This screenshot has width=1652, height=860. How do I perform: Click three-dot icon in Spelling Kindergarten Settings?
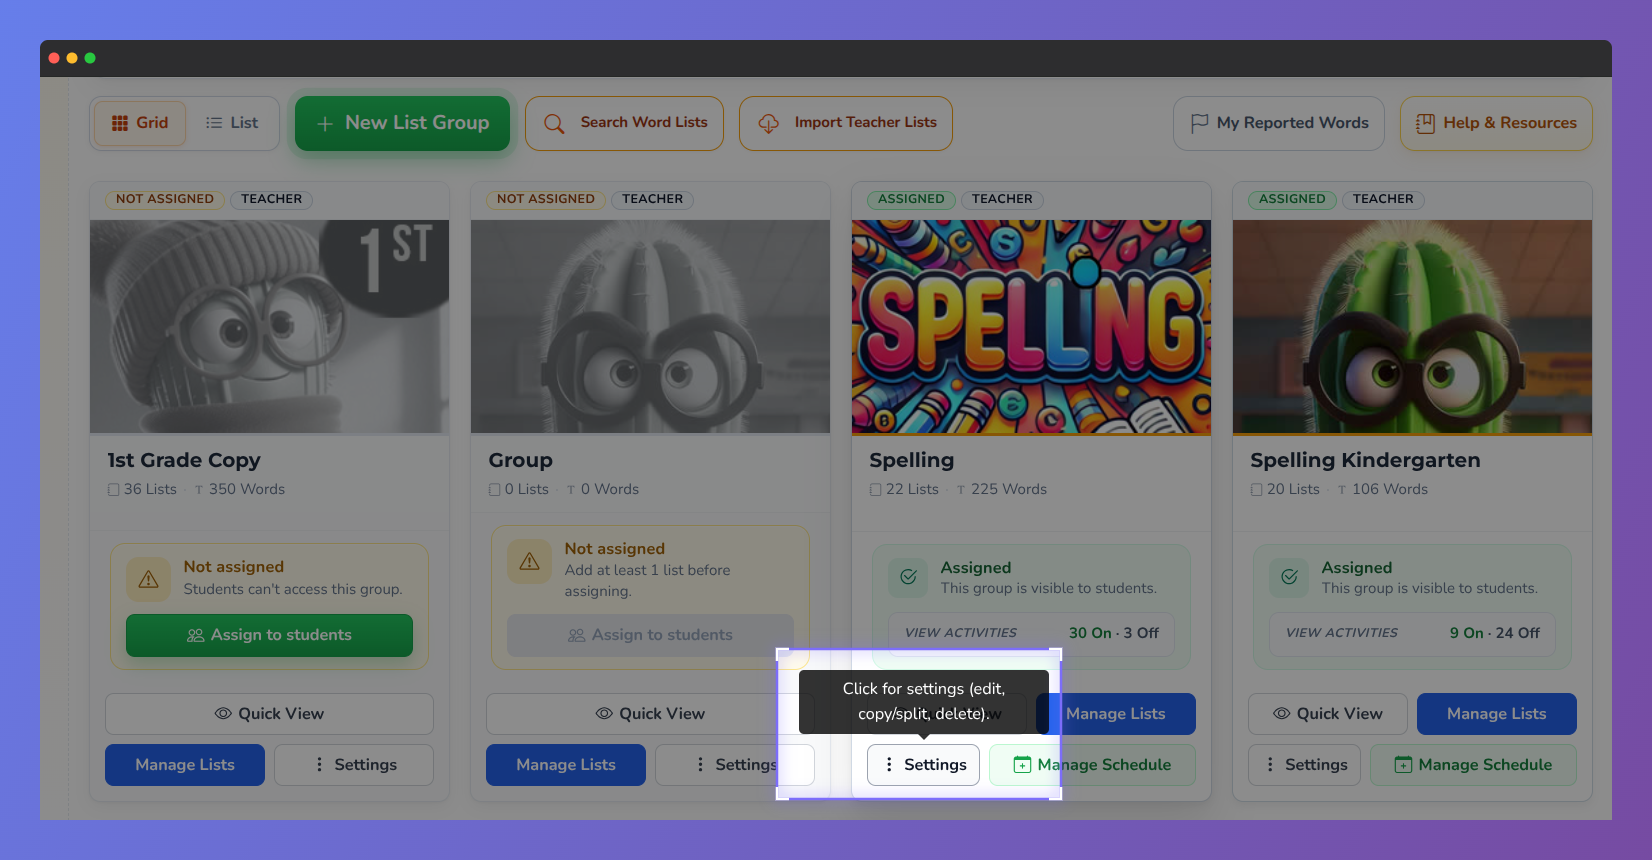1270,765
